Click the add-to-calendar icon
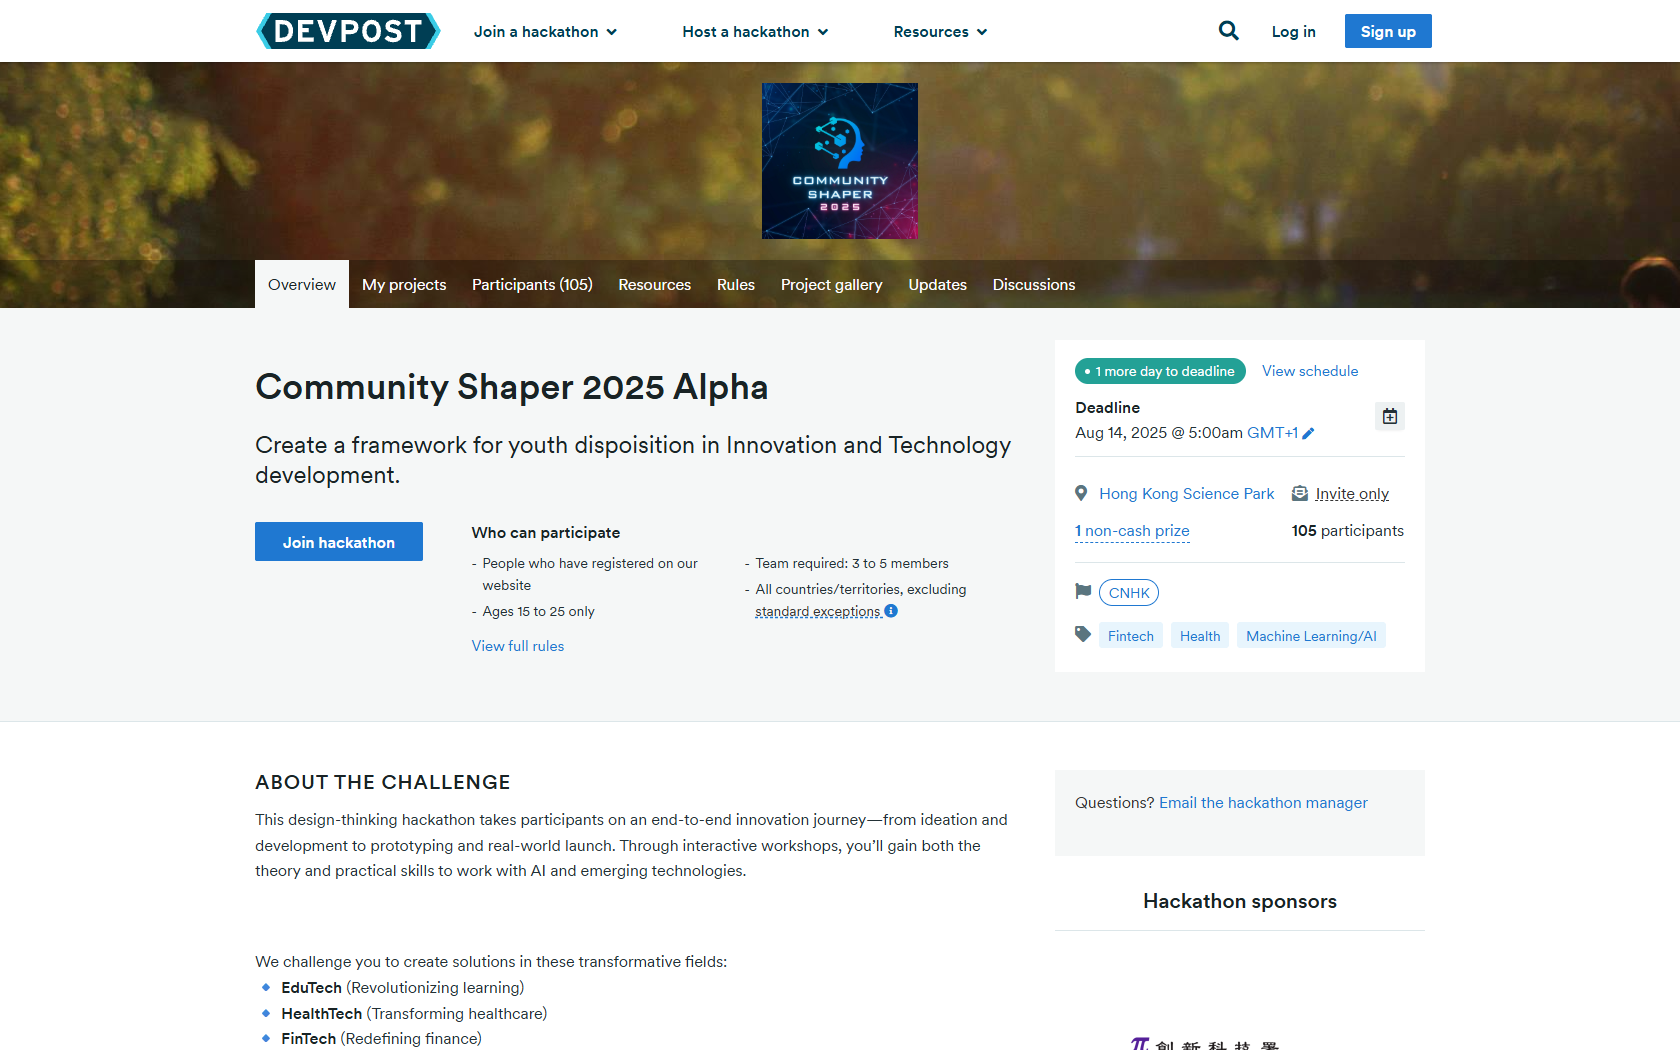 (1390, 416)
